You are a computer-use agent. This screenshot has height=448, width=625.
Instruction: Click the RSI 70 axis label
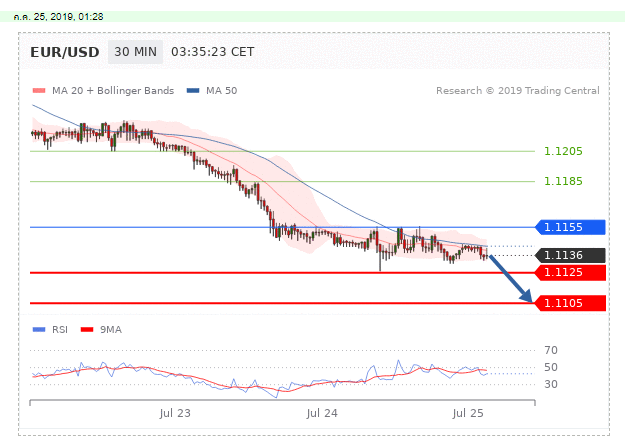(x=551, y=350)
